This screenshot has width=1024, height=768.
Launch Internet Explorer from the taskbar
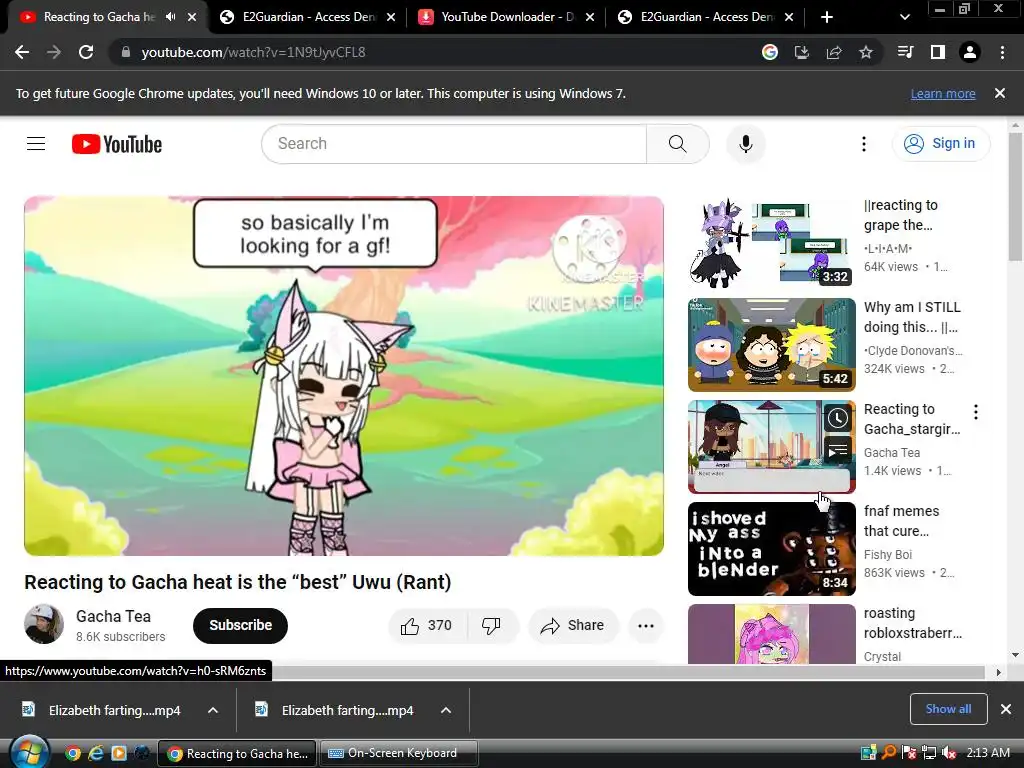click(96, 753)
